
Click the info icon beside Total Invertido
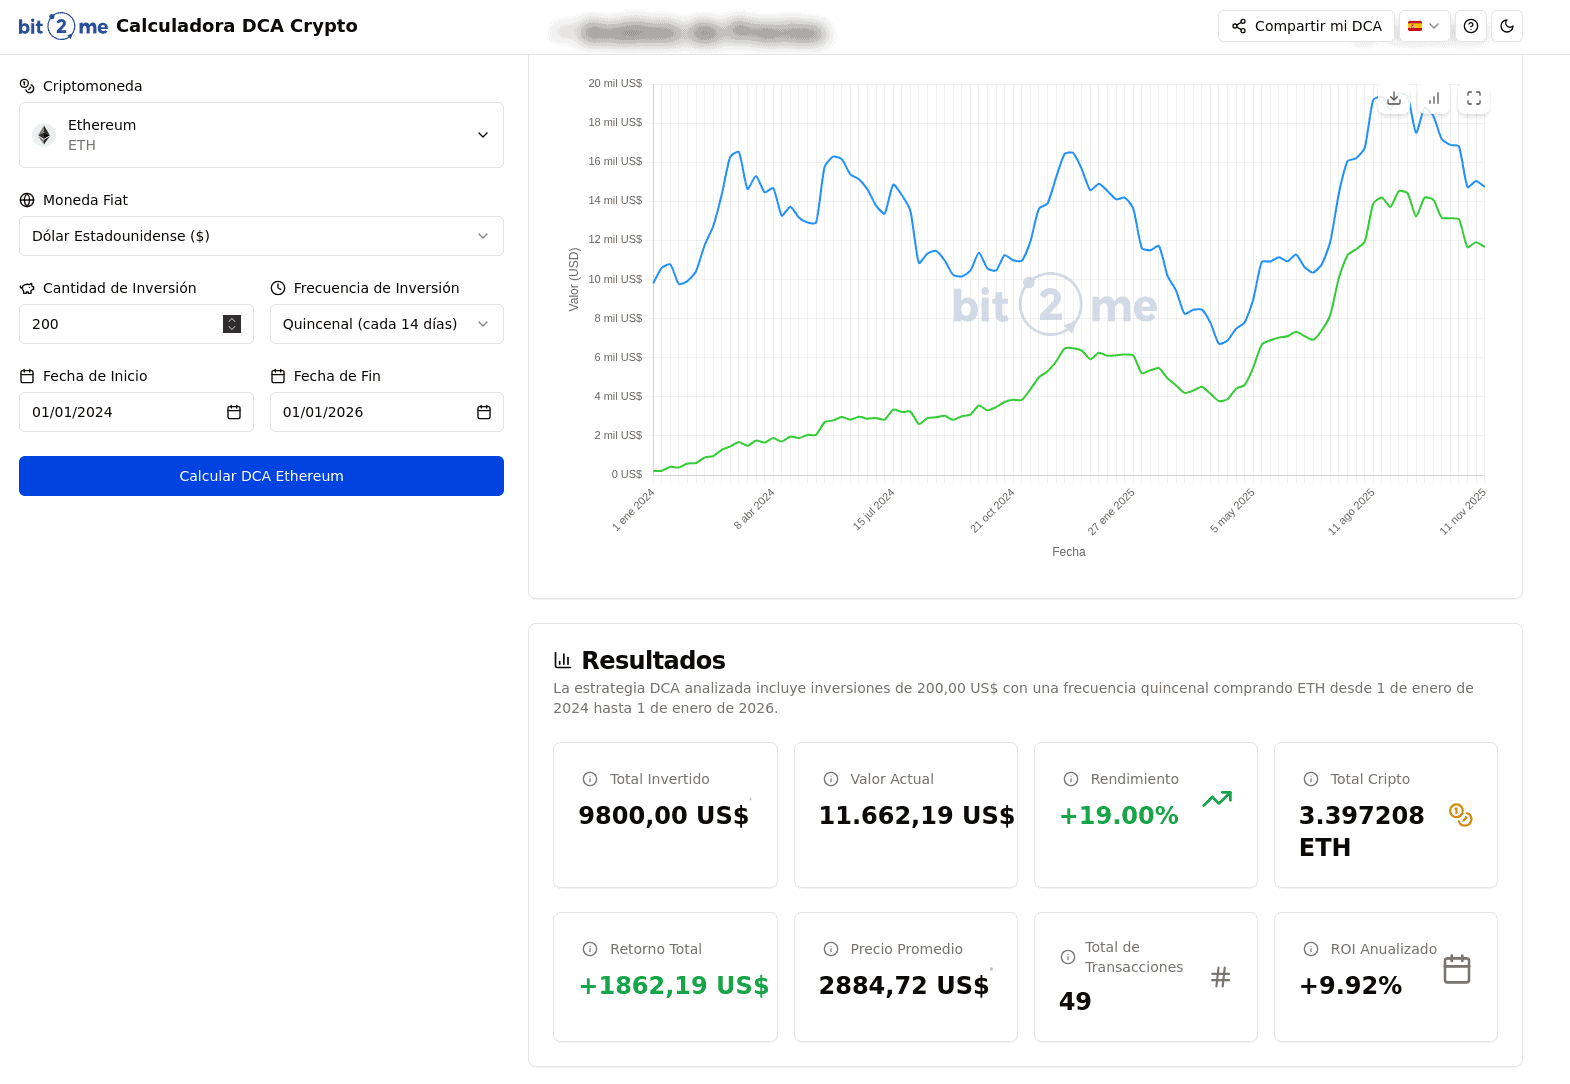coord(590,779)
